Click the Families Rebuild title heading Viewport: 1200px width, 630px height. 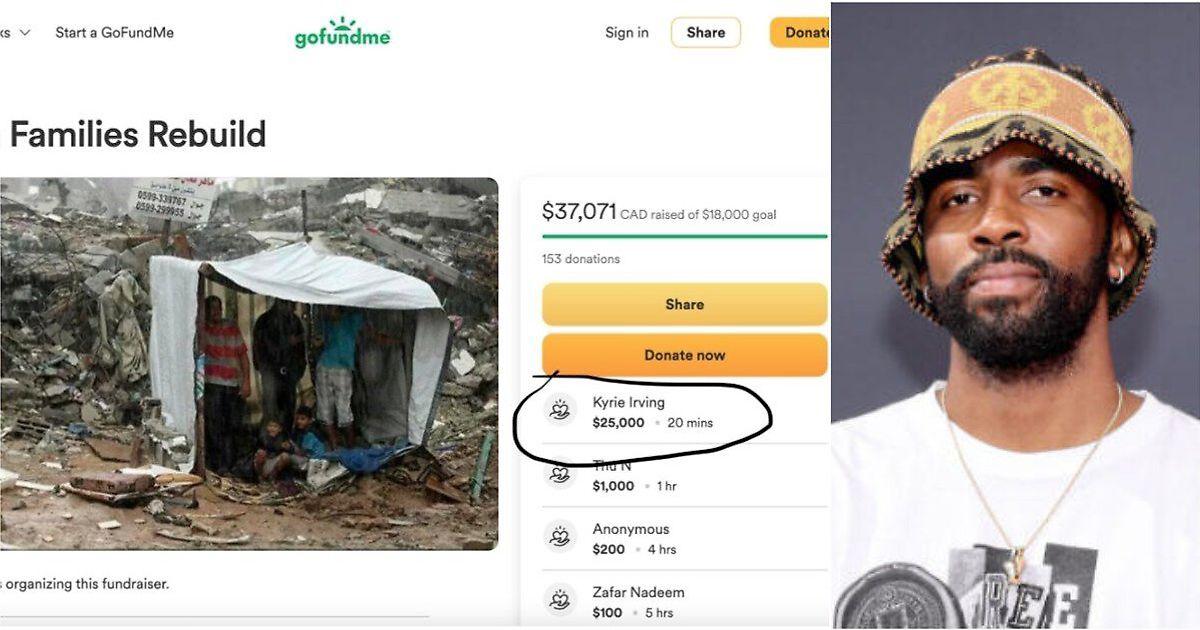pyautogui.click(x=138, y=134)
